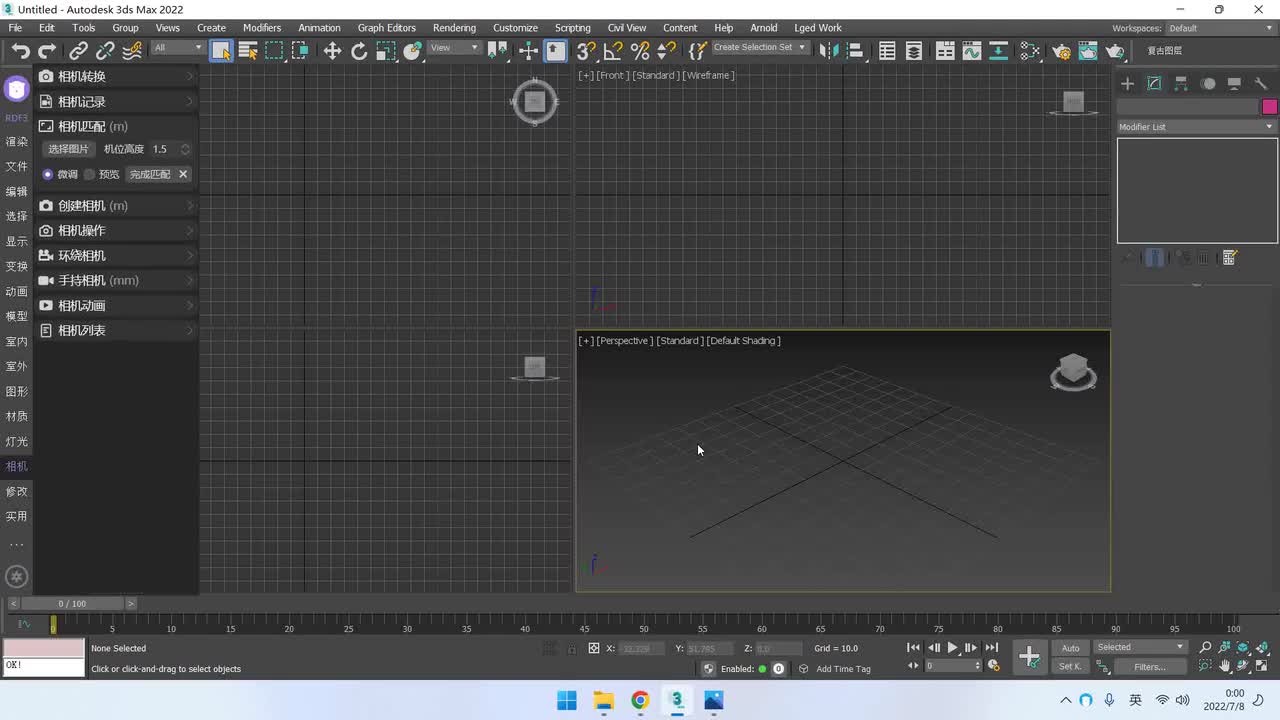Screen dimensions: 1280x720
Task: Click the 完成匹配 button
Action: (x=150, y=174)
